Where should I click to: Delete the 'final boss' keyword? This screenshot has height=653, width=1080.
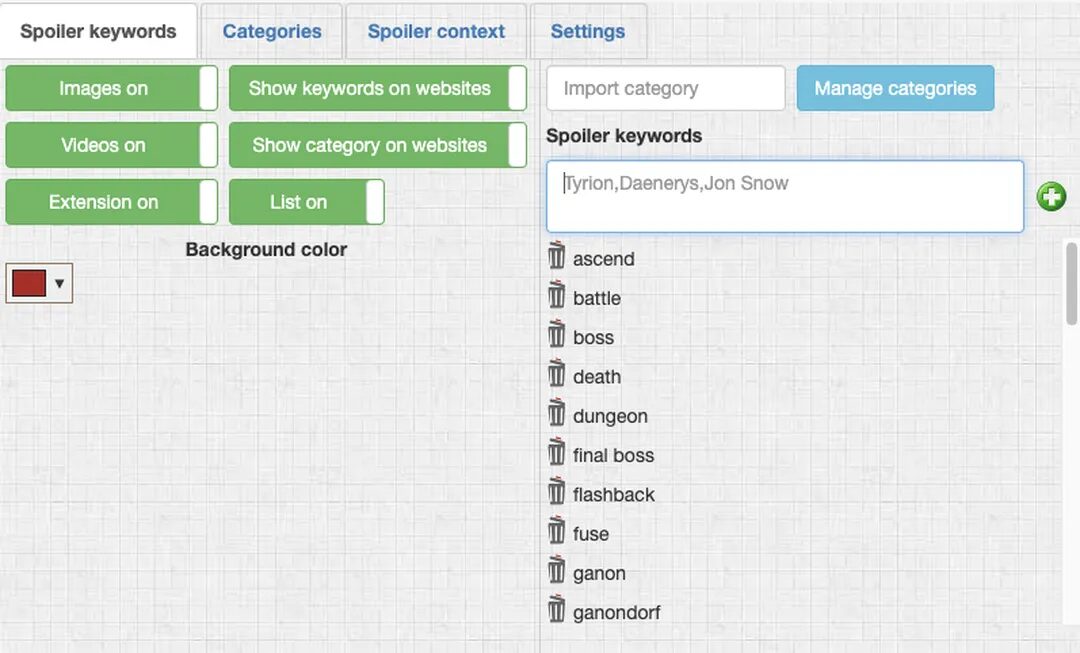(557, 453)
